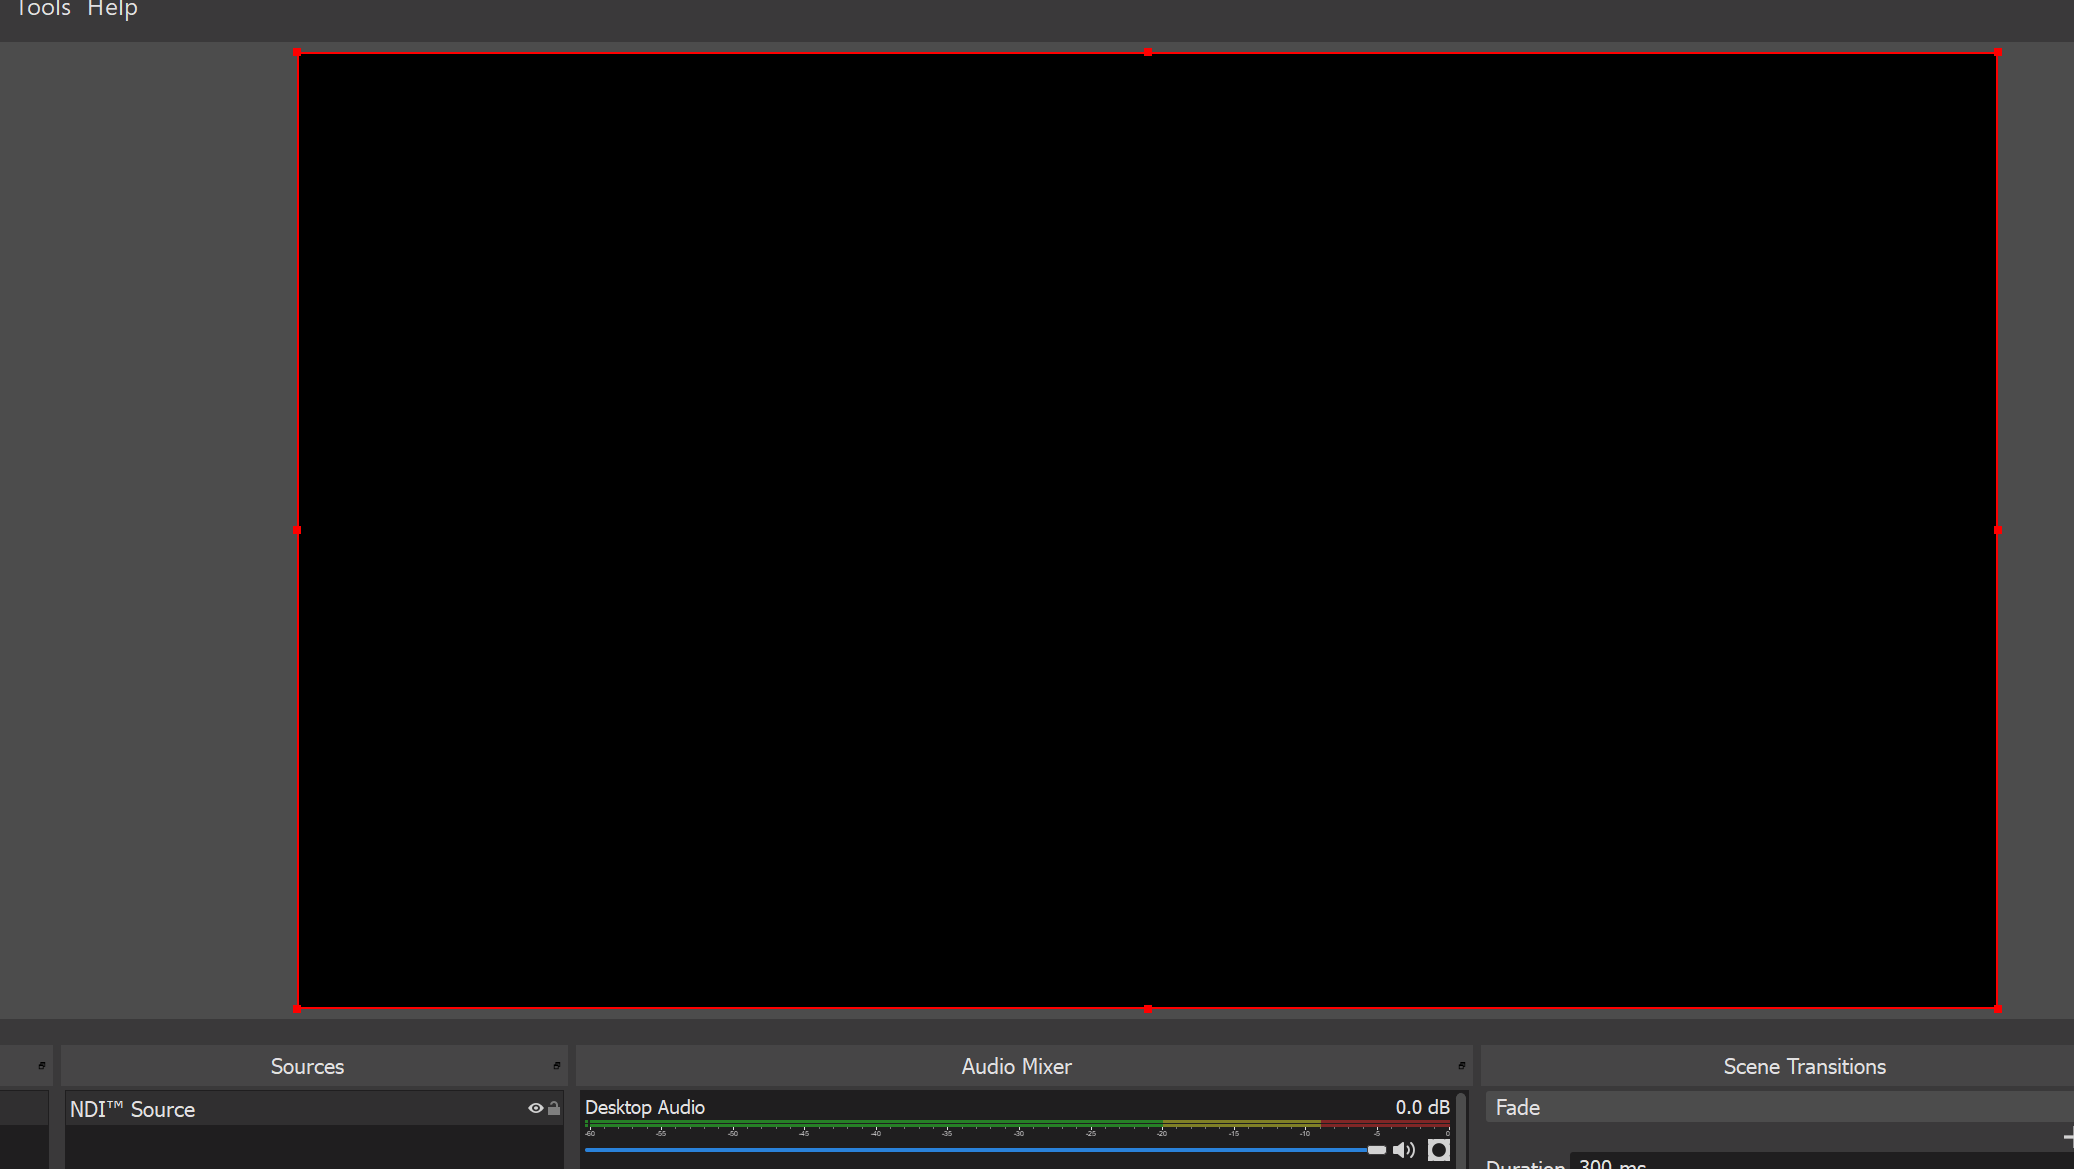Expand the Scene Transitions selector
This screenshot has height=1169, width=2074.
click(1770, 1107)
